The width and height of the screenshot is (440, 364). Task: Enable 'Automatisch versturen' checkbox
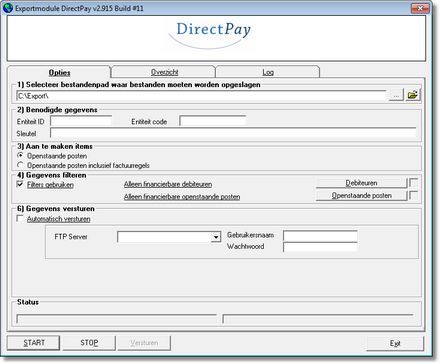(x=20, y=219)
